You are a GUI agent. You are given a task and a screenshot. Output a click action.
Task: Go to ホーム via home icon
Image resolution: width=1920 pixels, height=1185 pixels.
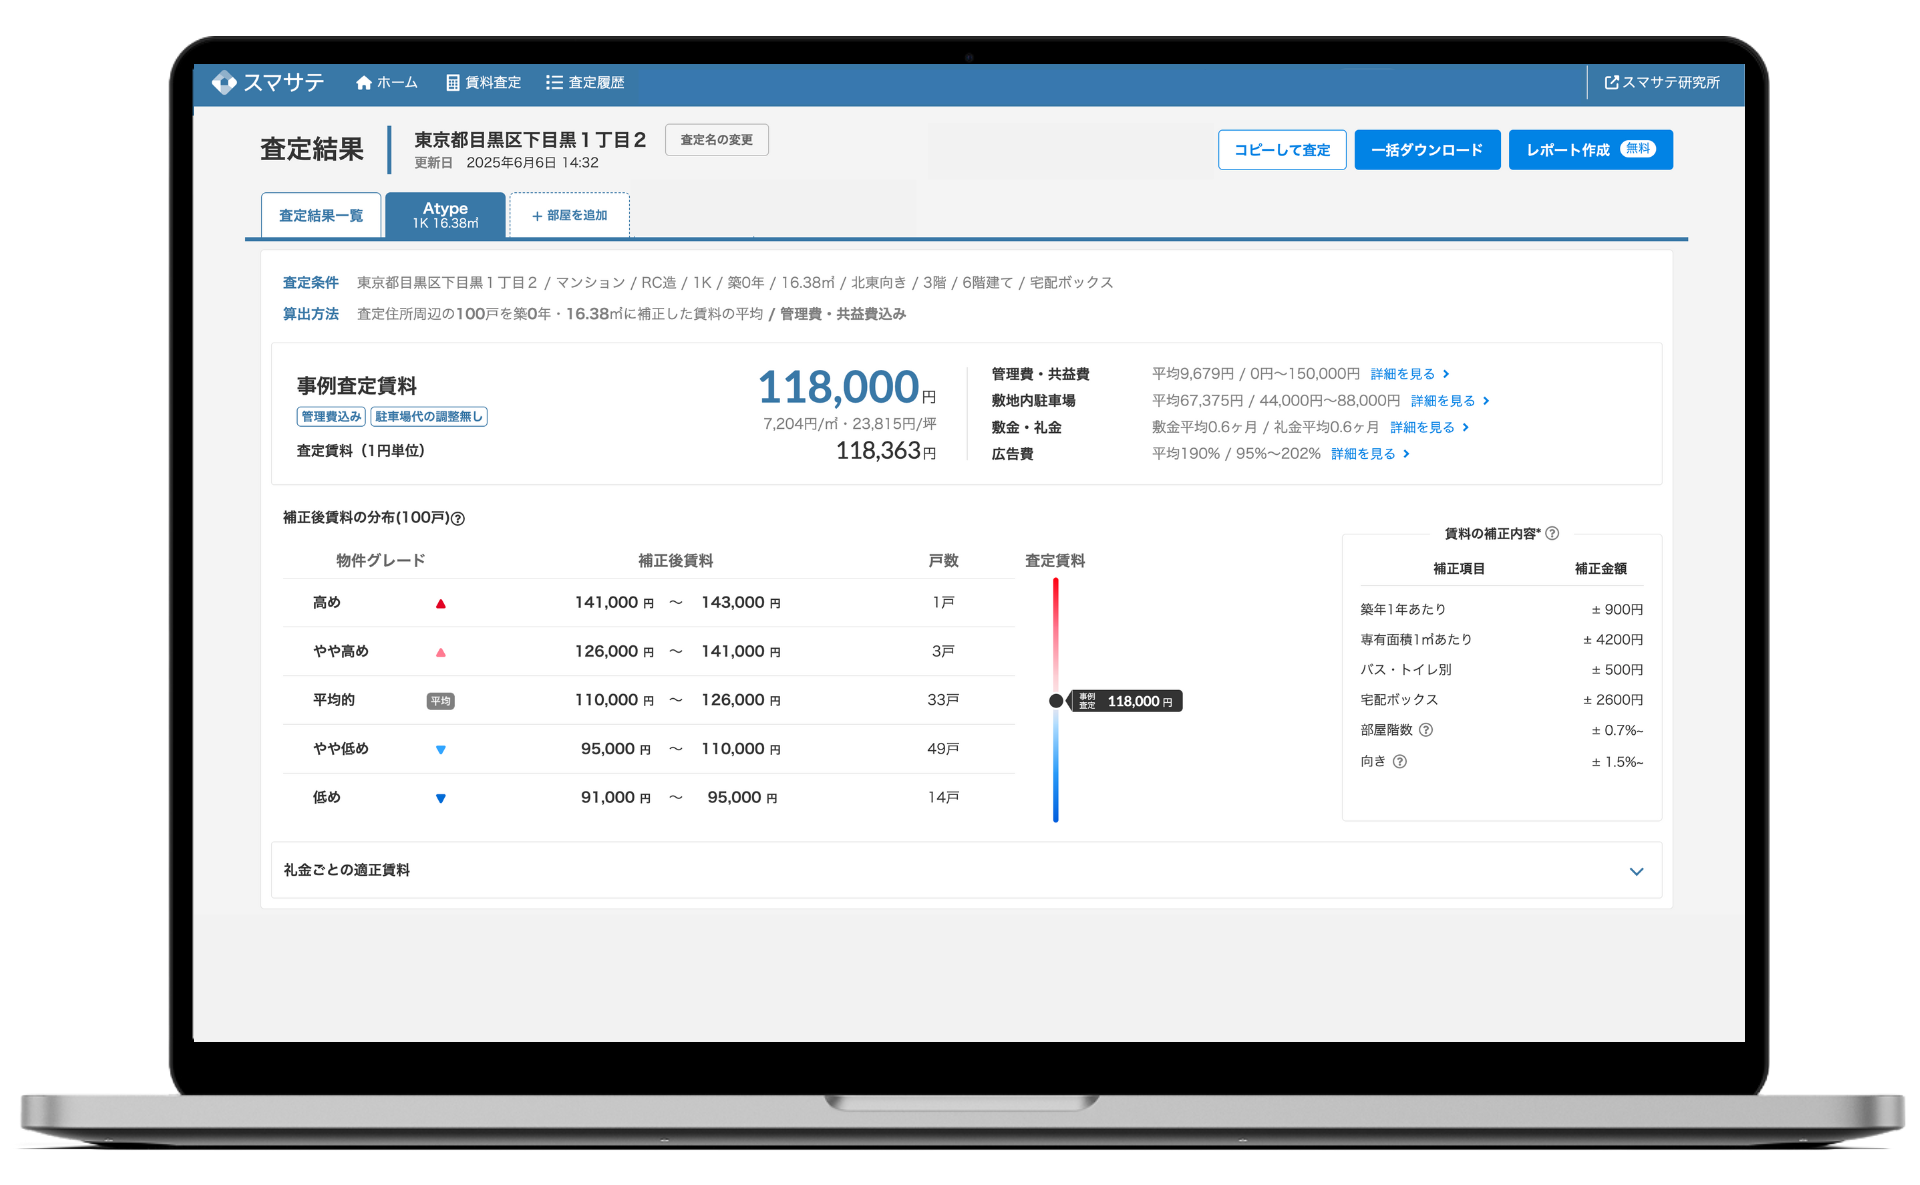(386, 83)
